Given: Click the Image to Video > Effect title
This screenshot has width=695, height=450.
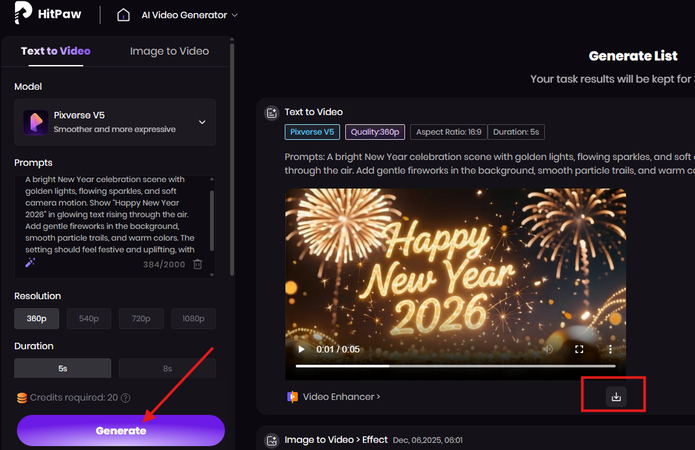Looking at the screenshot, I should (x=336, y=440).
